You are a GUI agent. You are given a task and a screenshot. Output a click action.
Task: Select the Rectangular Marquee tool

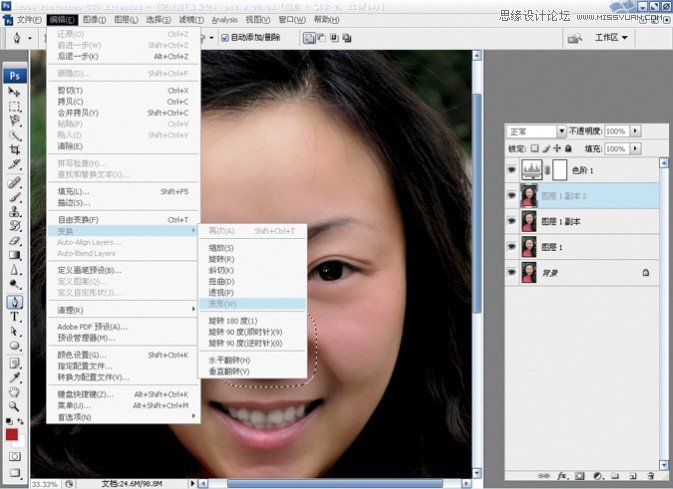click(14, 106)
